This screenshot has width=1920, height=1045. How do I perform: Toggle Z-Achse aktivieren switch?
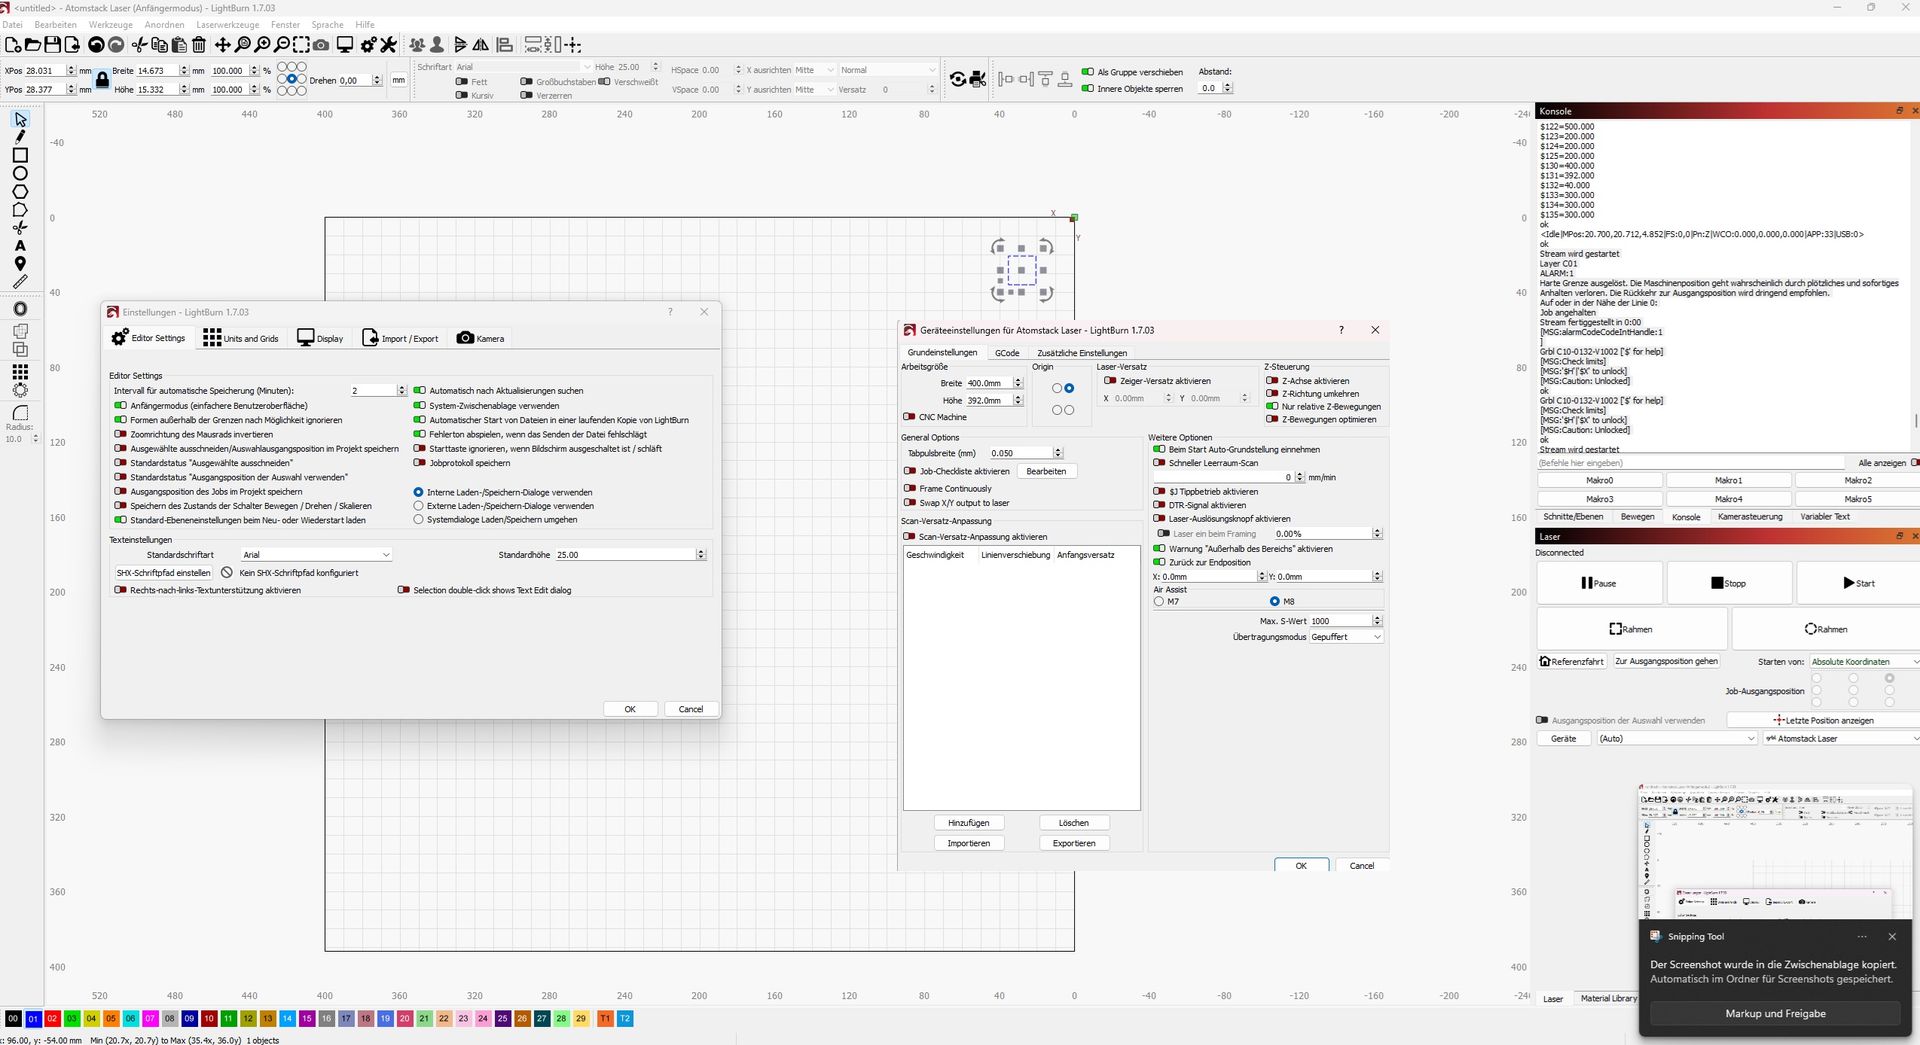pos(1272,381)
